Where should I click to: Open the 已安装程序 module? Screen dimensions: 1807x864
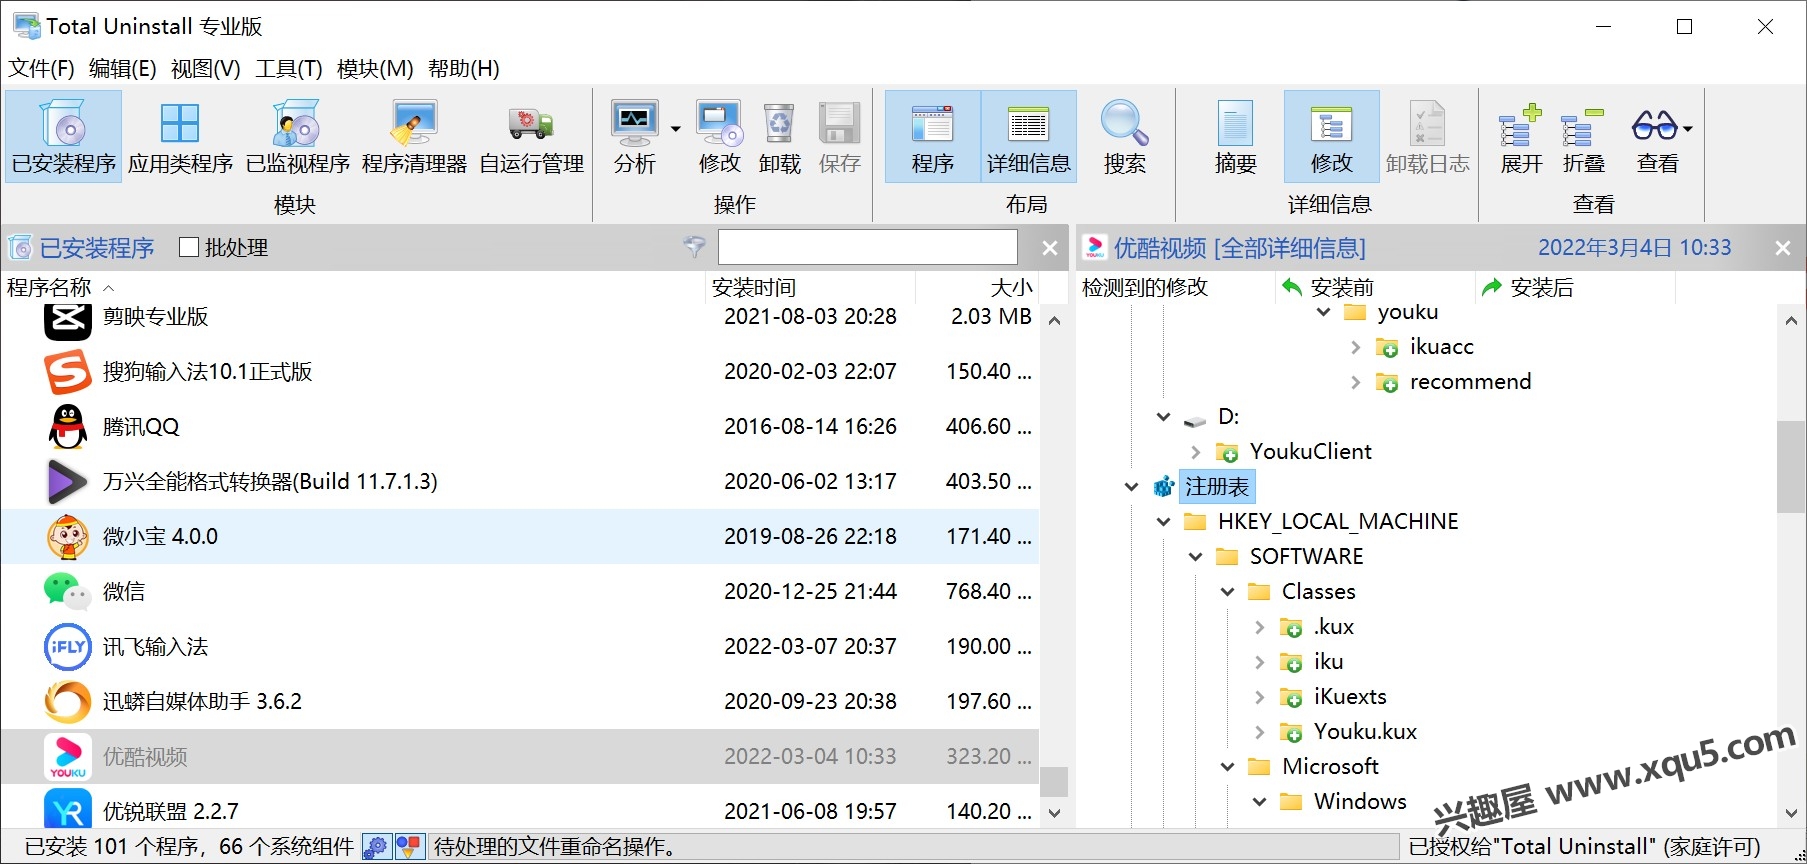[x=64, y=137]
